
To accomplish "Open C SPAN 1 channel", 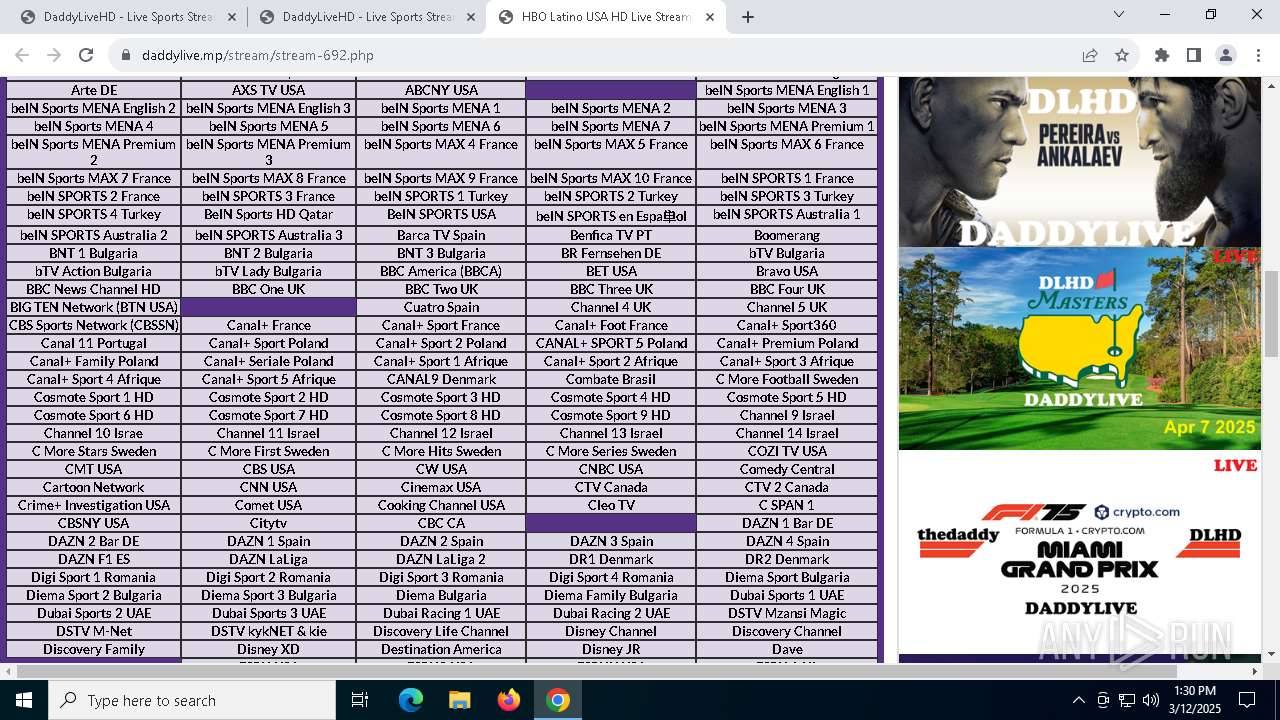I will pyautogui.click(x=787, y=505).
